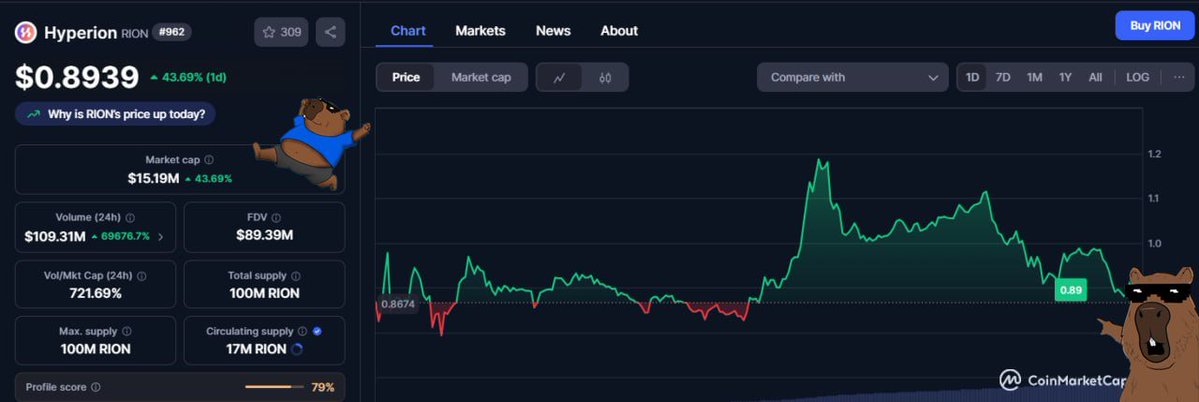The image size is (1199, 402).
Task: Select 1D time range
Action: tap(973, 77)
